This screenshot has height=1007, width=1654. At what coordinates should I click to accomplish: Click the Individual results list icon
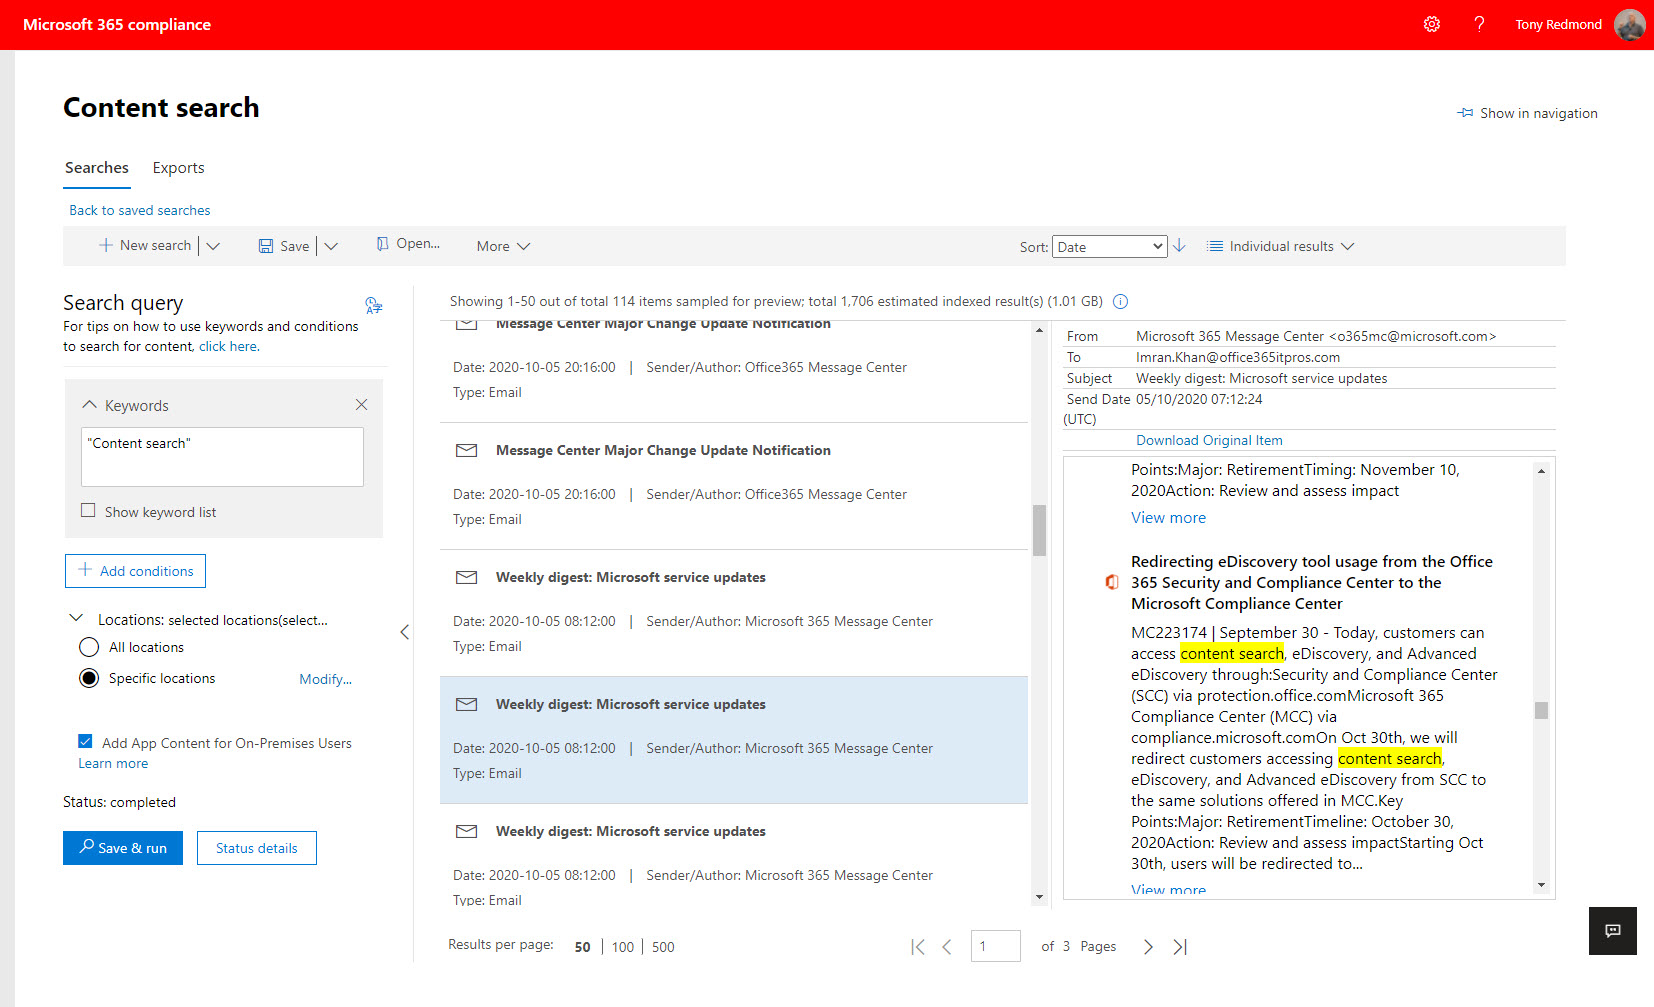1215,246
